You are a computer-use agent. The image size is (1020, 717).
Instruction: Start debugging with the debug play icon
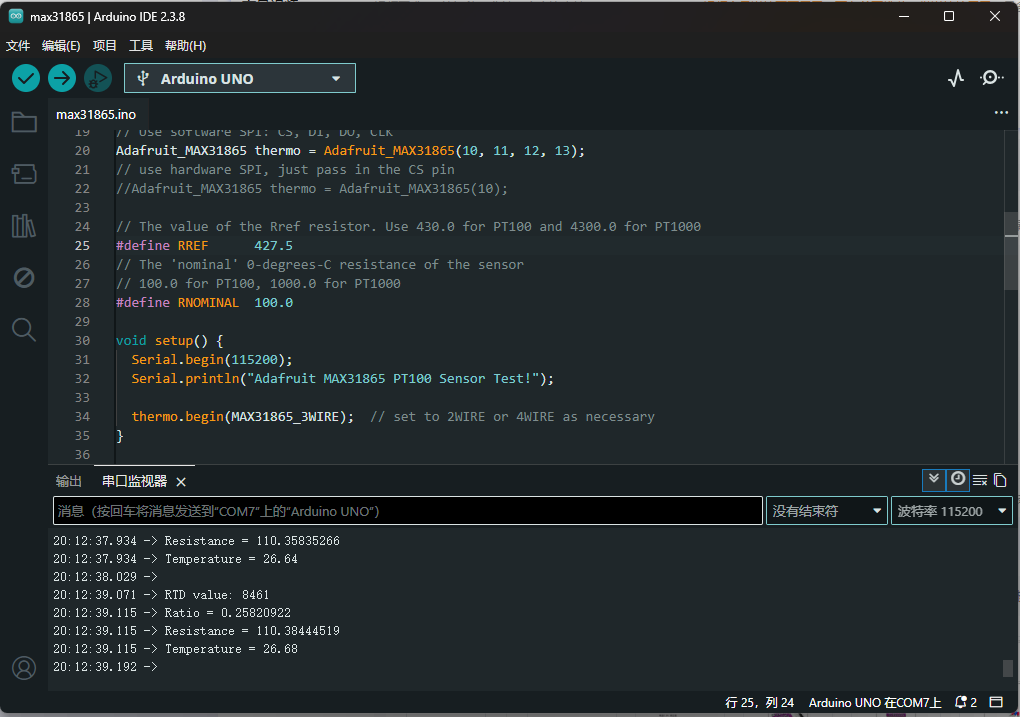tap(98, 79)
